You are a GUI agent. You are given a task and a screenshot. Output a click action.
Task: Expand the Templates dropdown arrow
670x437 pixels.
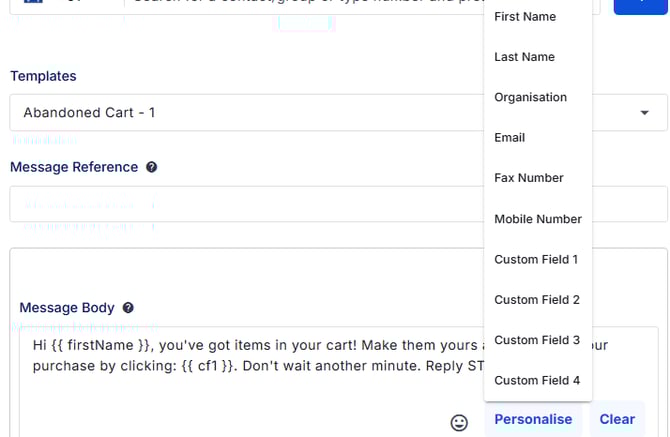(644, 113)
